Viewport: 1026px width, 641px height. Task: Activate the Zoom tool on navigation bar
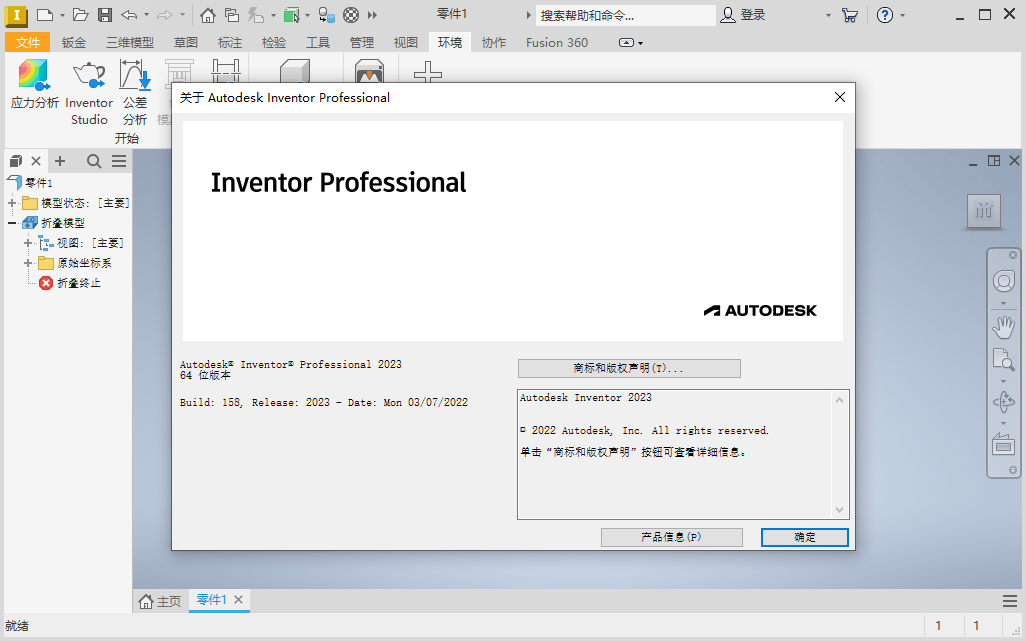click(x=1004, y=361)
